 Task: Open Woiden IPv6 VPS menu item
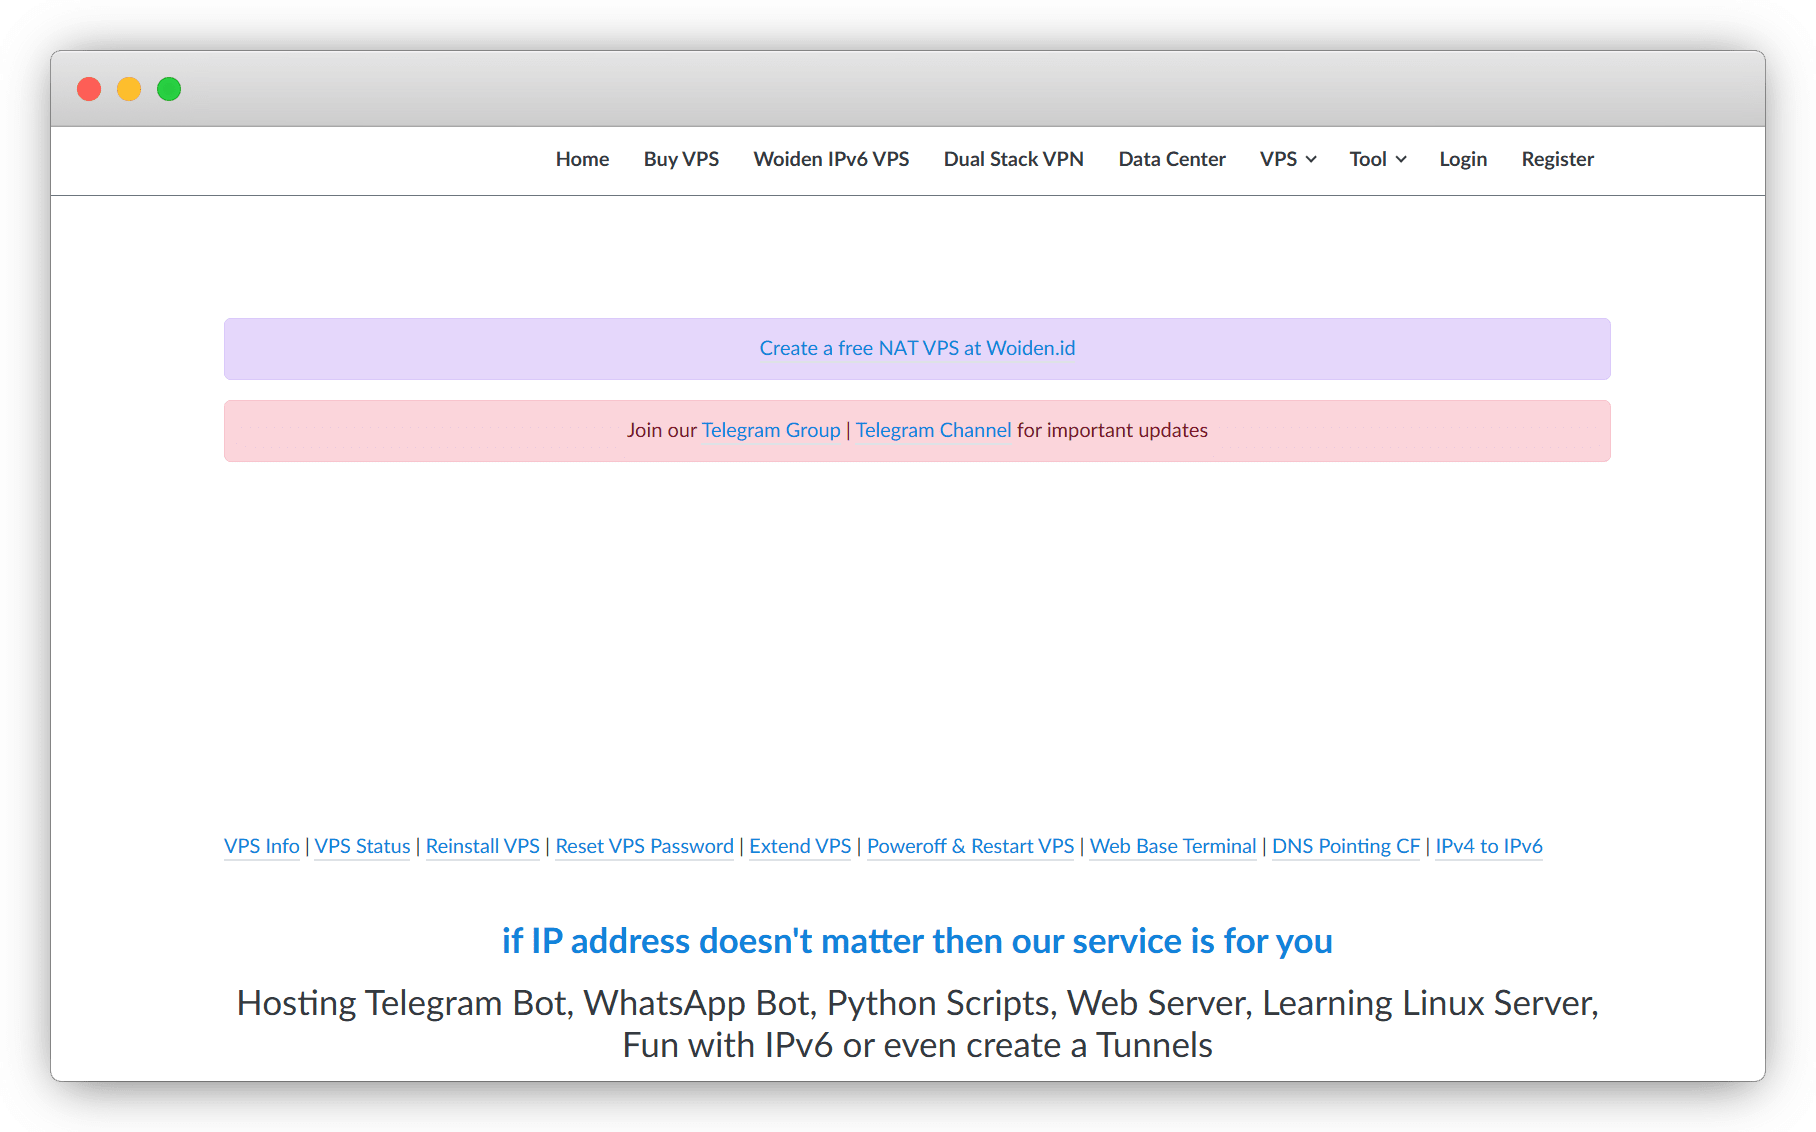pyautogui.click(x=831, y=159)
